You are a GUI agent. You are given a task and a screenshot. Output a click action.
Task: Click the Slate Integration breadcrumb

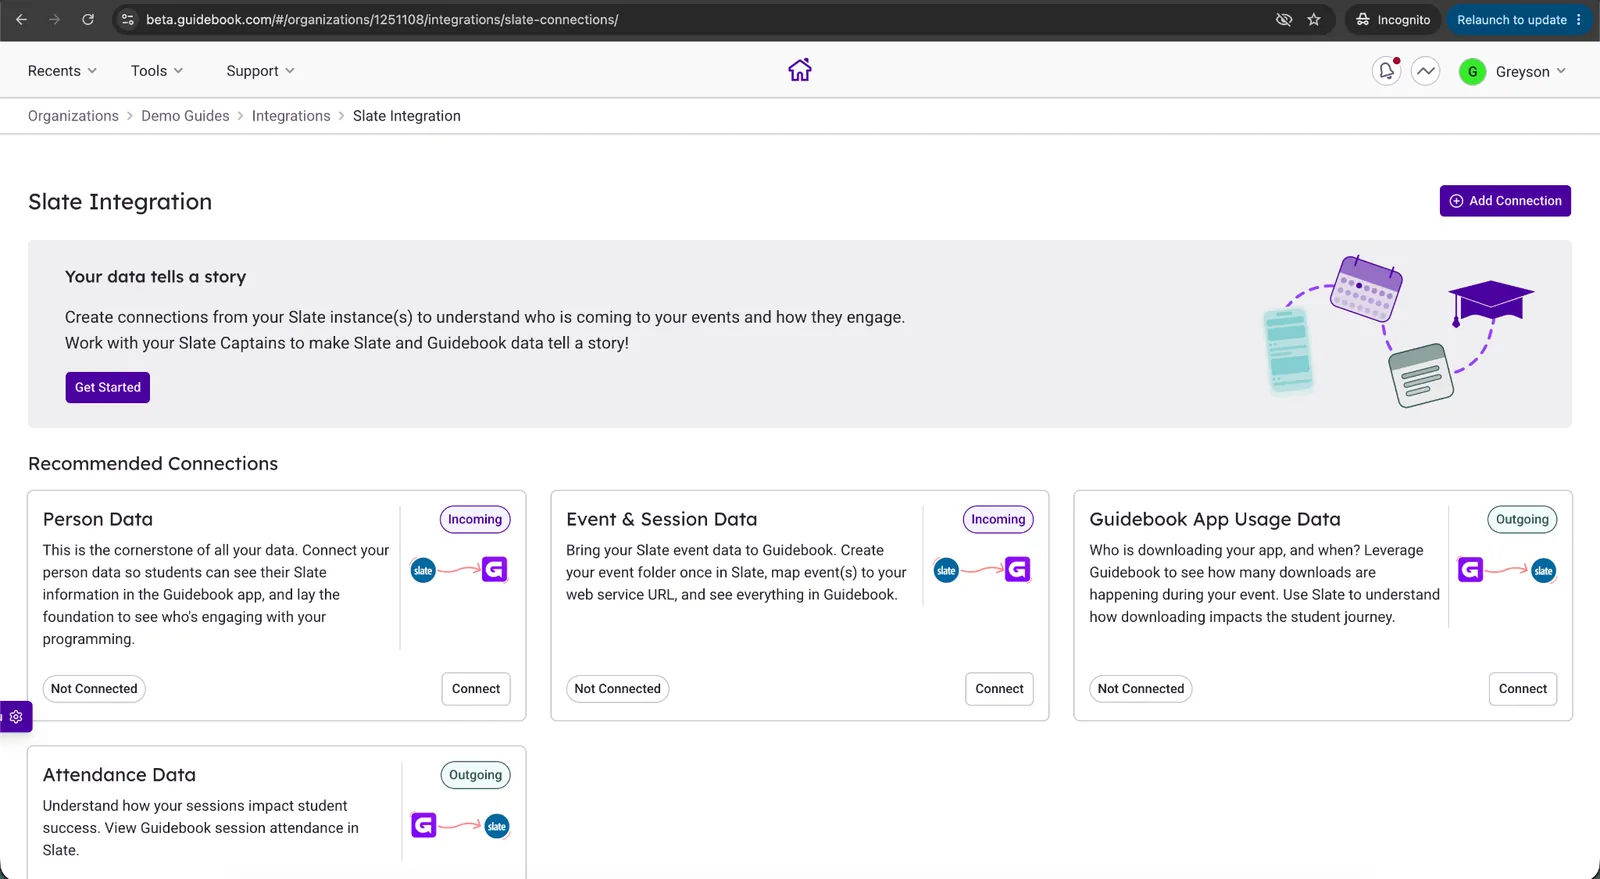(407, 116)
